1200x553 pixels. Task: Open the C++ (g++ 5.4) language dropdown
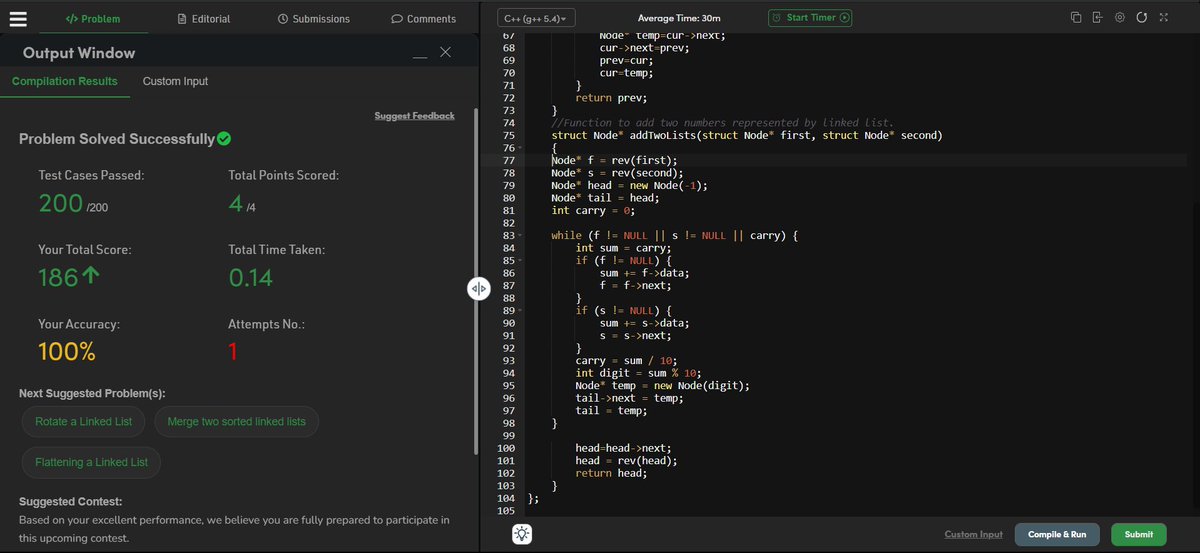(536, 18)
